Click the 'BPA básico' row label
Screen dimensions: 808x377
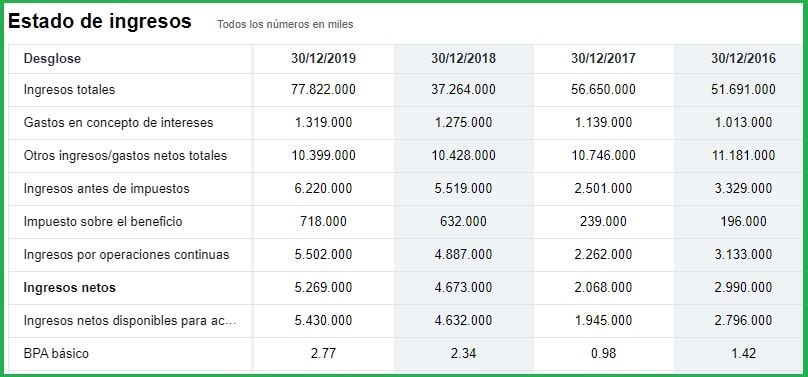[56, 353]
